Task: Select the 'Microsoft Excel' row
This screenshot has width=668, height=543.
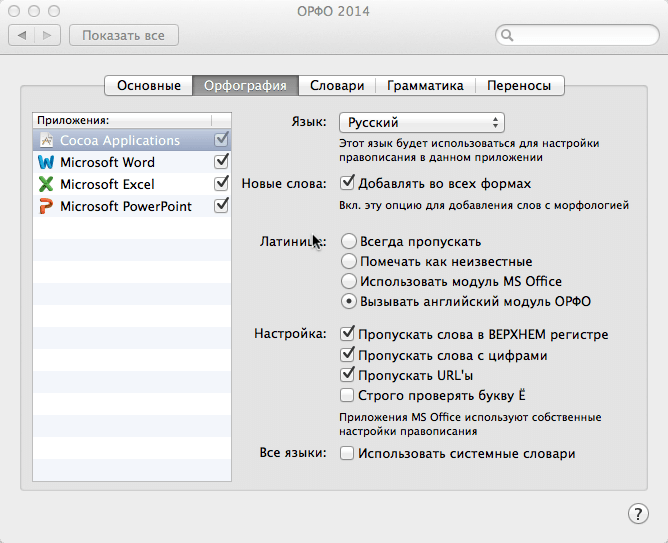Action: click(x=132, y=184)
